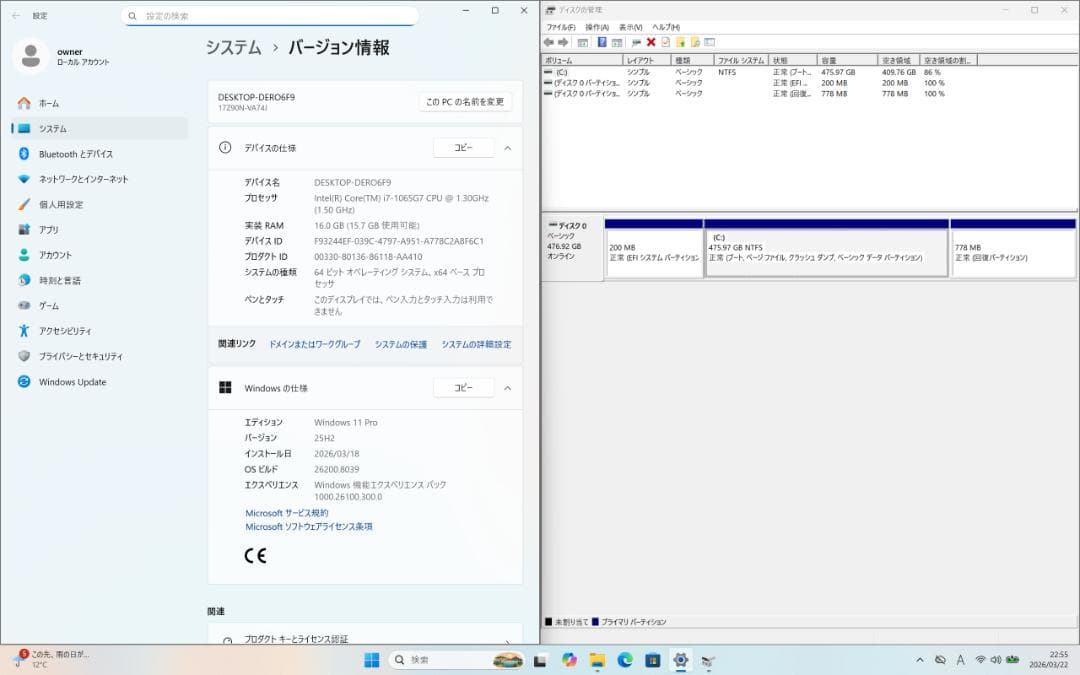This screenshot has width=1080, height=675.
Task: Sort by ボリューム column header
Action: [x=582, y=61]
